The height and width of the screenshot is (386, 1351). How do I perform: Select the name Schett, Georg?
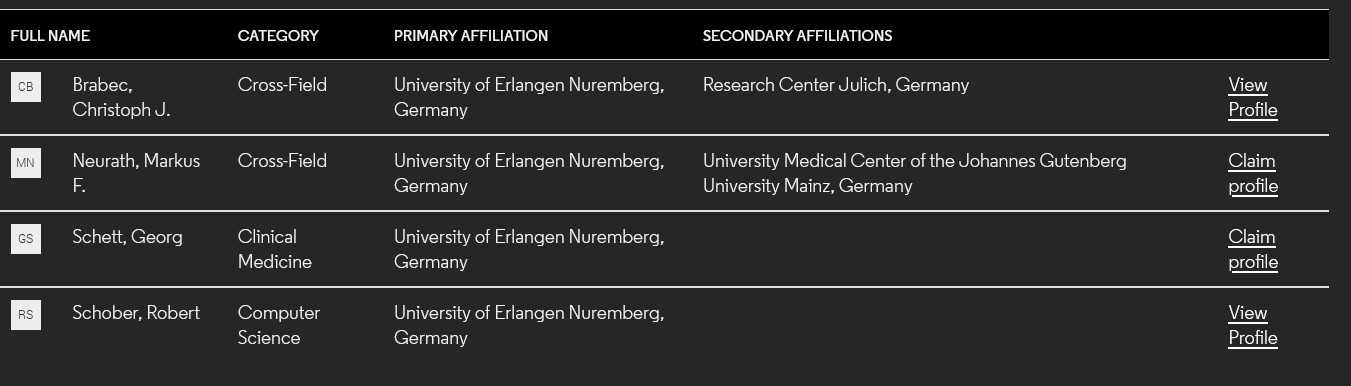[x=127, y=237]
